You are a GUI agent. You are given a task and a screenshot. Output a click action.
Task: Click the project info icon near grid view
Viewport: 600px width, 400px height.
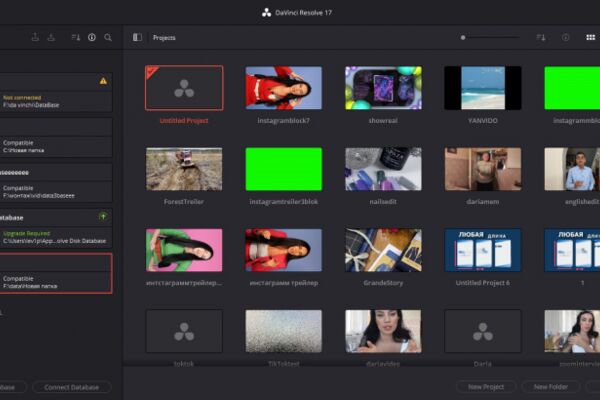tap(566, 37)
